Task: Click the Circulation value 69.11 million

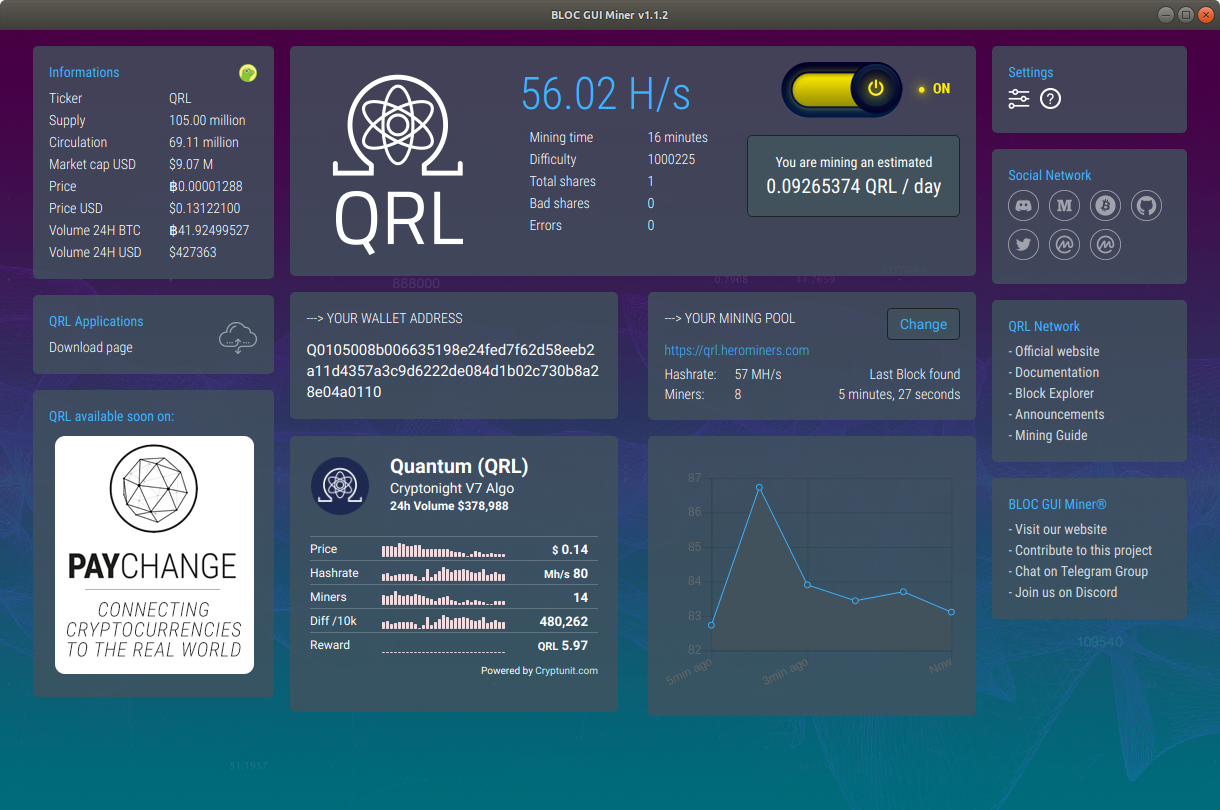Action: tap(204, 142)
